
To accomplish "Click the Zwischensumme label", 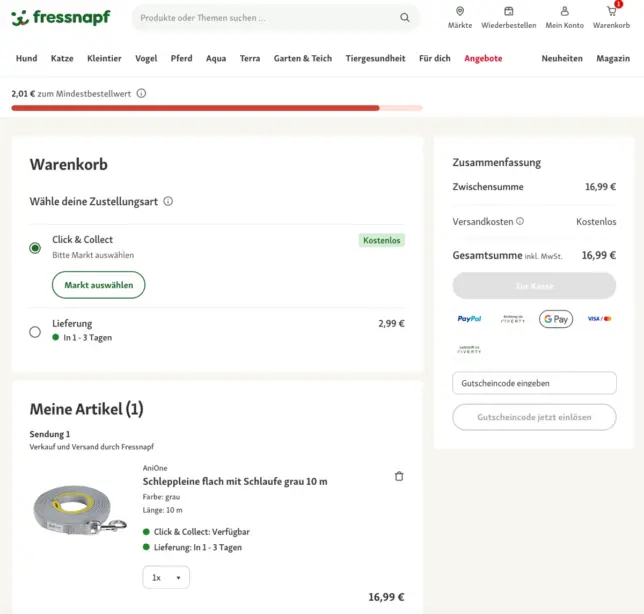I will (x=488, y=186).
